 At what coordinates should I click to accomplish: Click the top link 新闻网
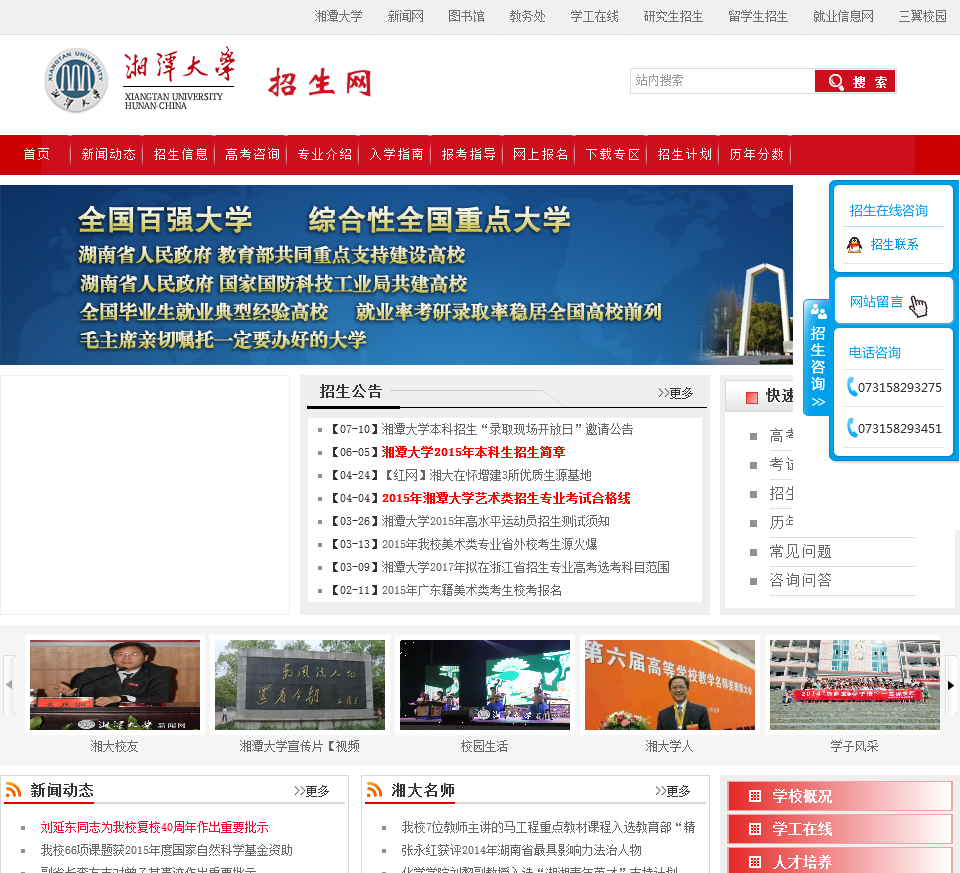405,17
